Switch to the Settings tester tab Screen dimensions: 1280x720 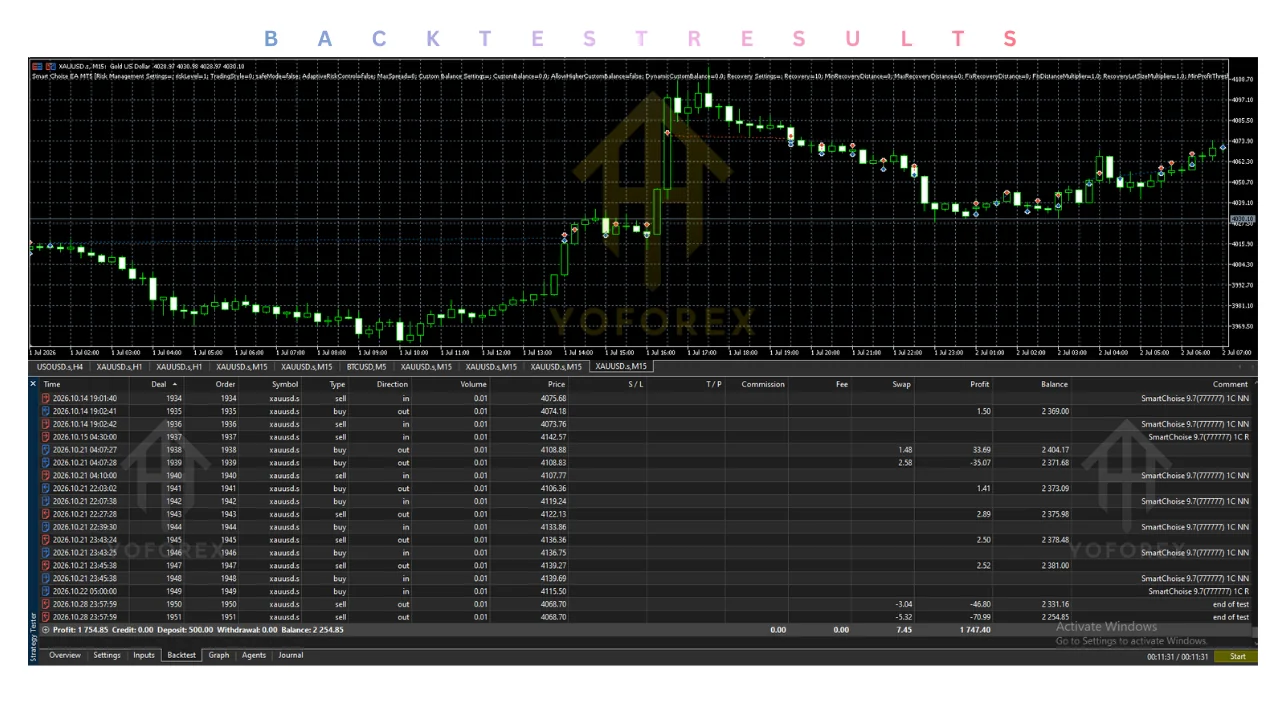pos(107,655)
